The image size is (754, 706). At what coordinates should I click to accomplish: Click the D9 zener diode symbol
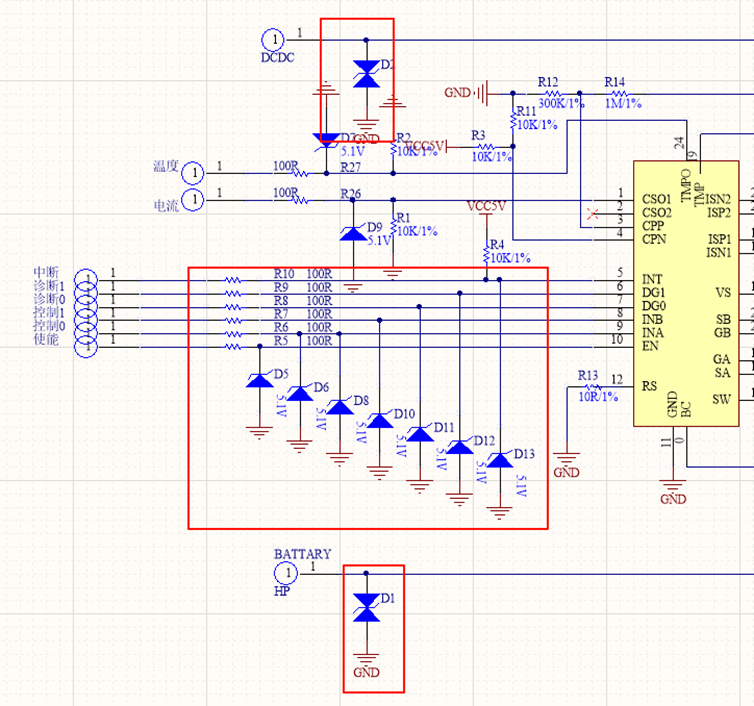352,233
